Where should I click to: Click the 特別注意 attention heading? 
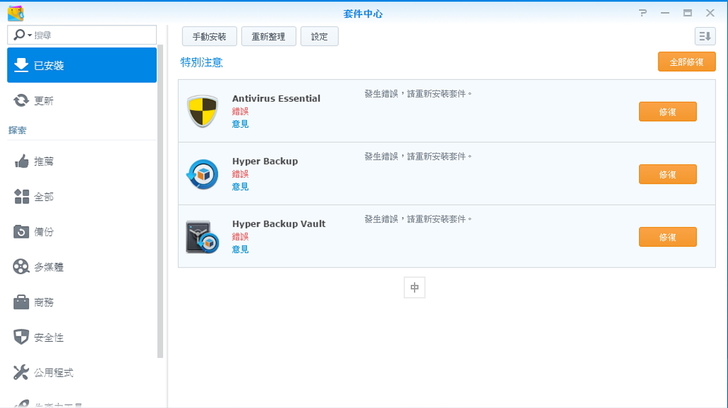(x=202, y=62)
